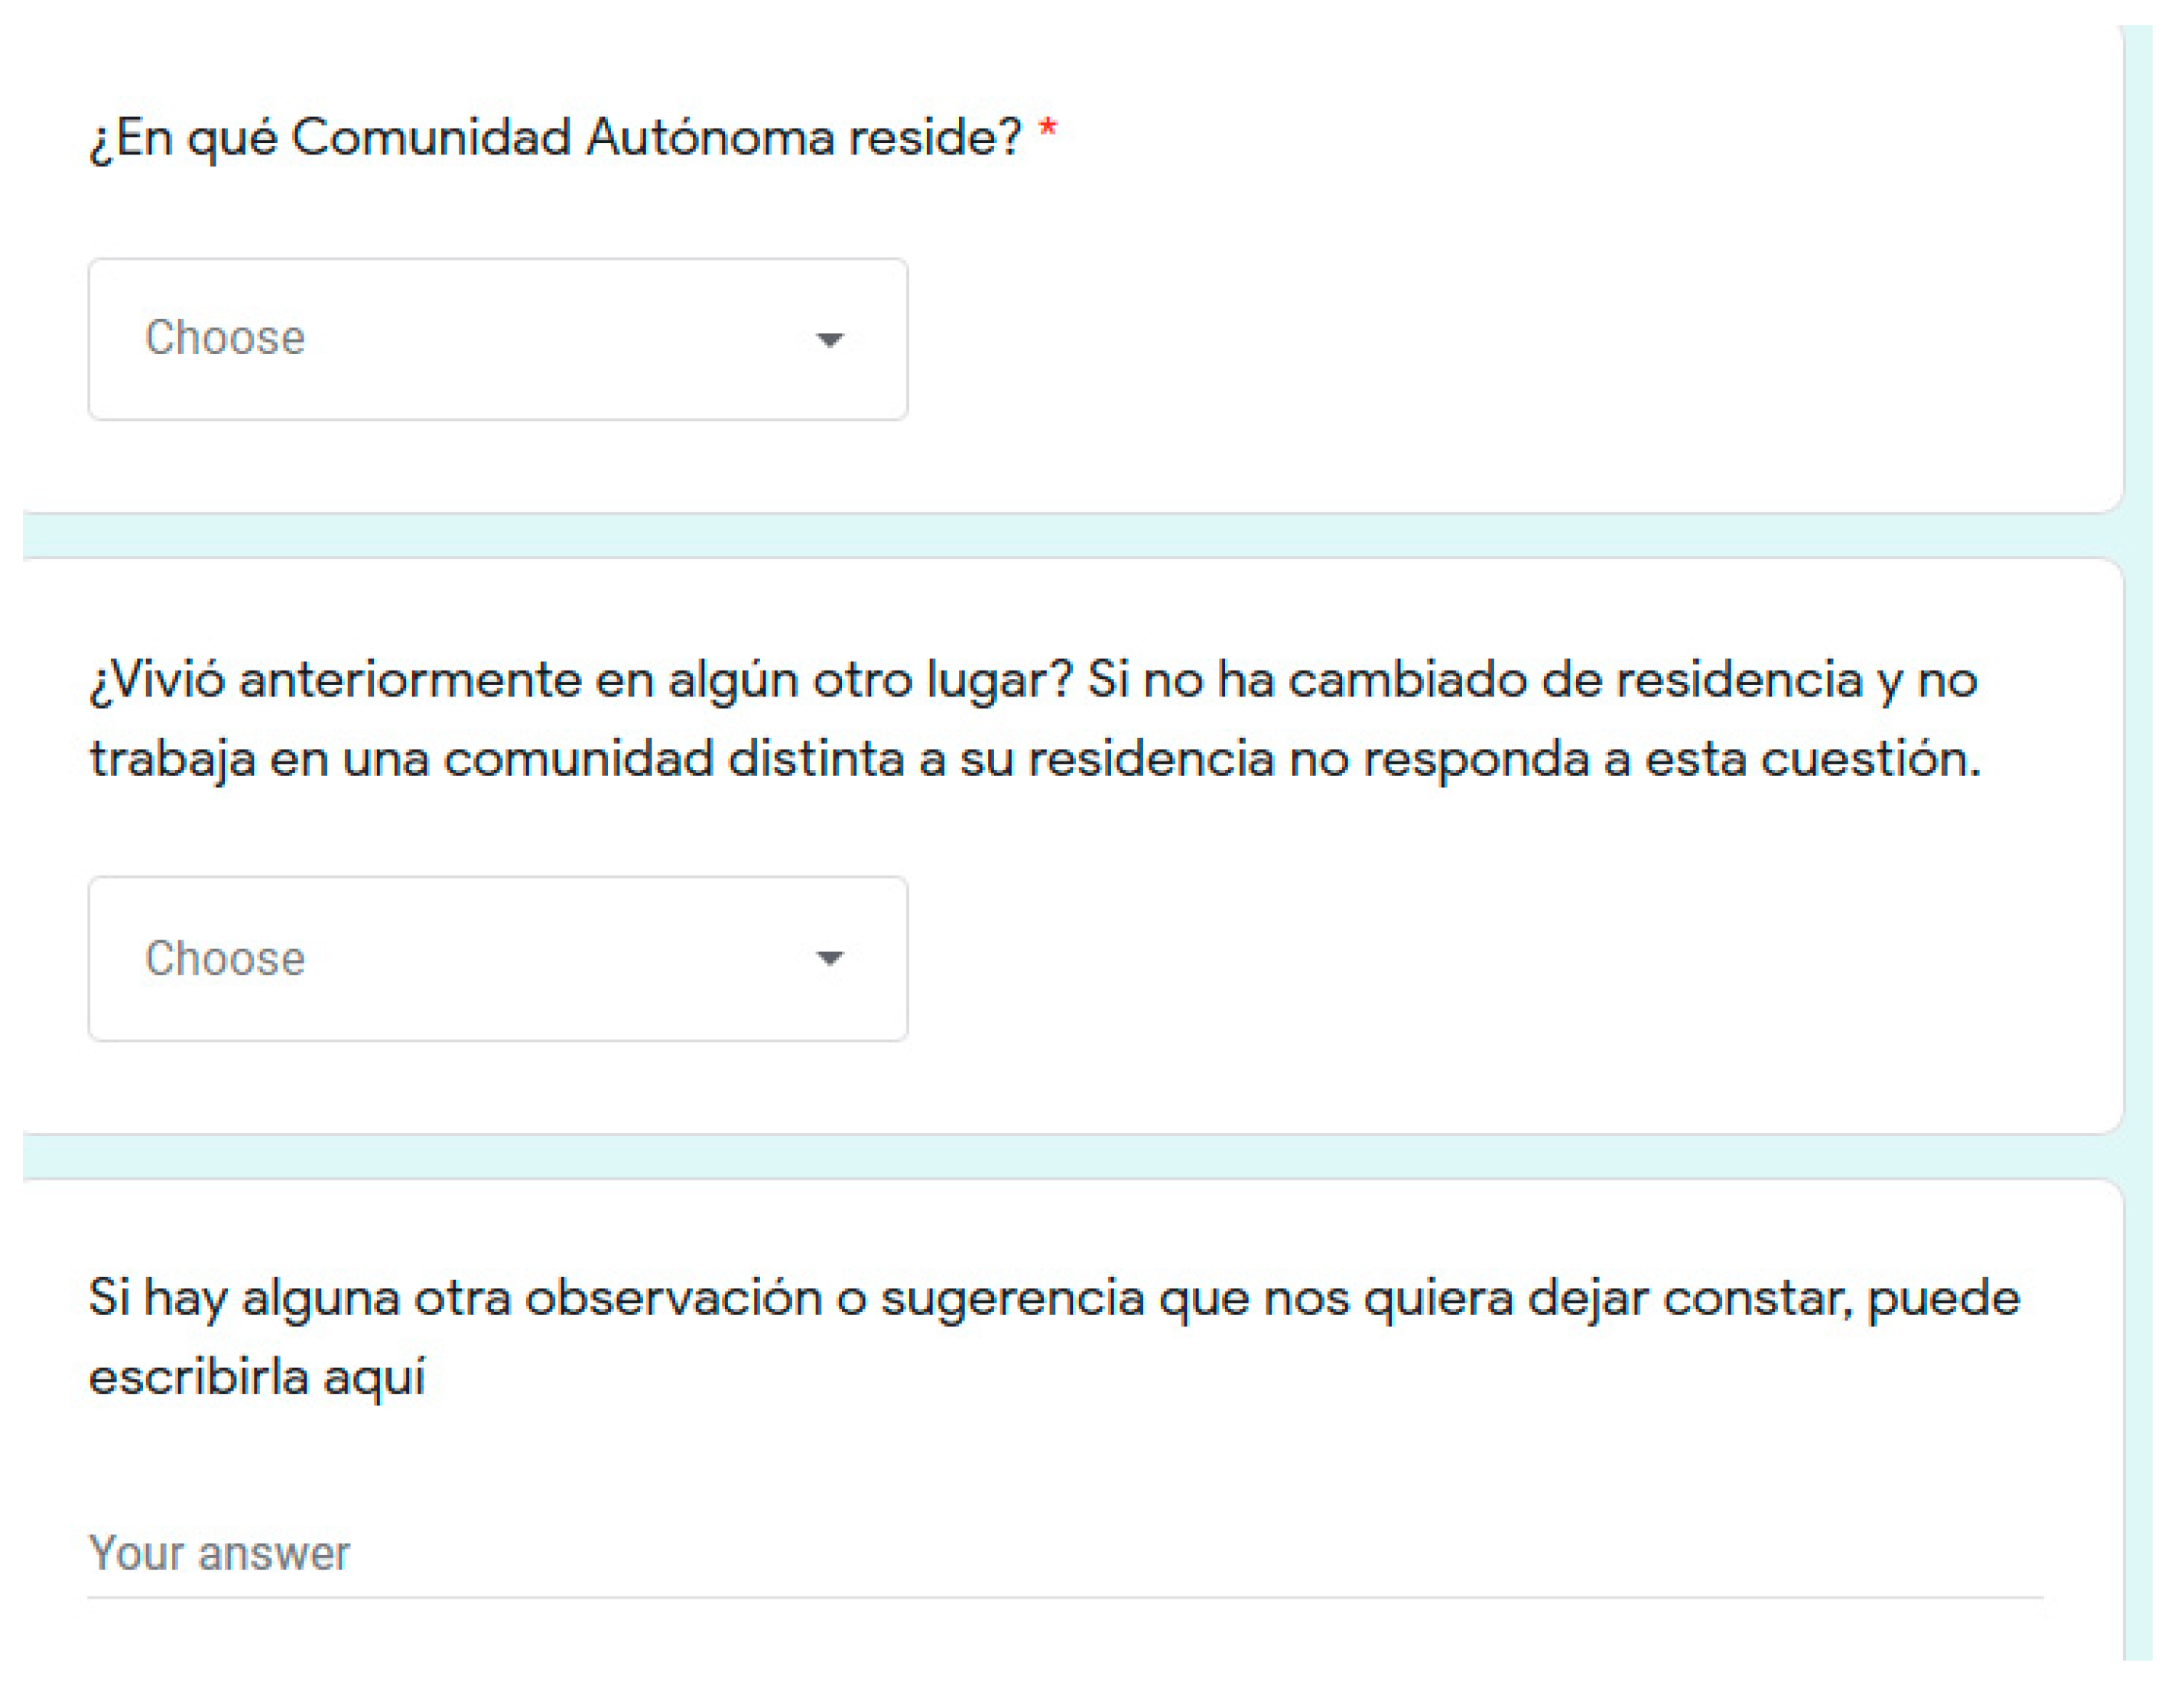This screenshot has height=1692, width=2184.
Task: Click the 'Choose' placeholder under Comunidad Autónoma question
Action: (x=225, y=338)
